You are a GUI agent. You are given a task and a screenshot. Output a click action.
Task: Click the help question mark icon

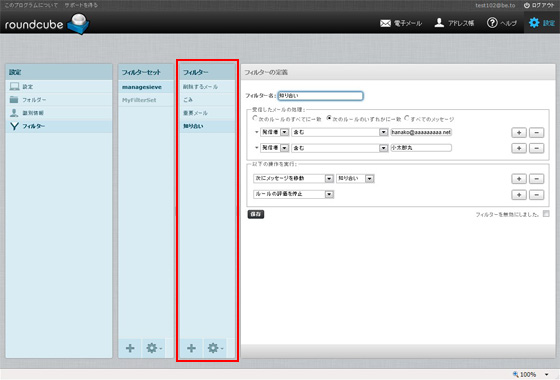(492, 23)
